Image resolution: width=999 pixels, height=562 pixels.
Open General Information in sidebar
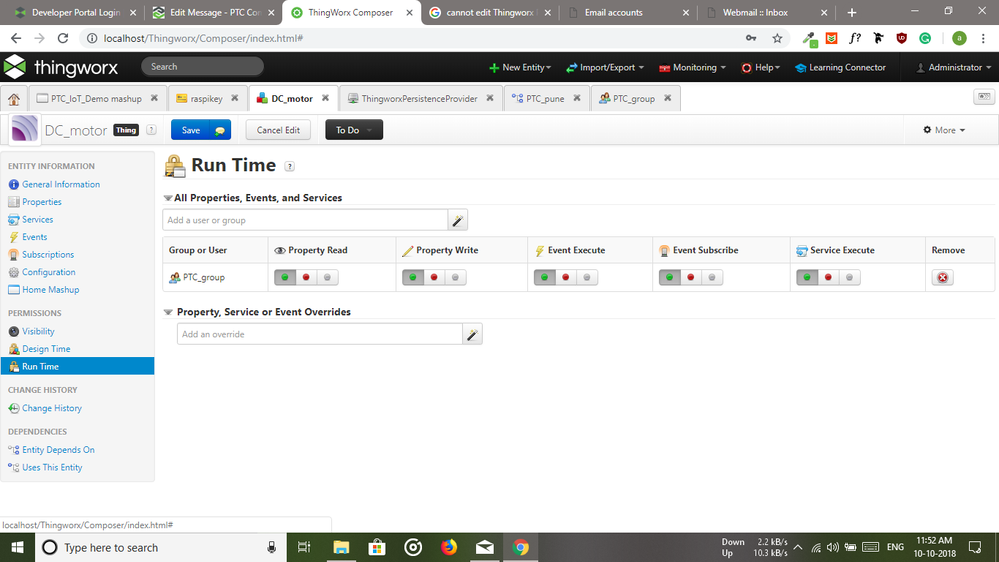(x=61, y=184)
